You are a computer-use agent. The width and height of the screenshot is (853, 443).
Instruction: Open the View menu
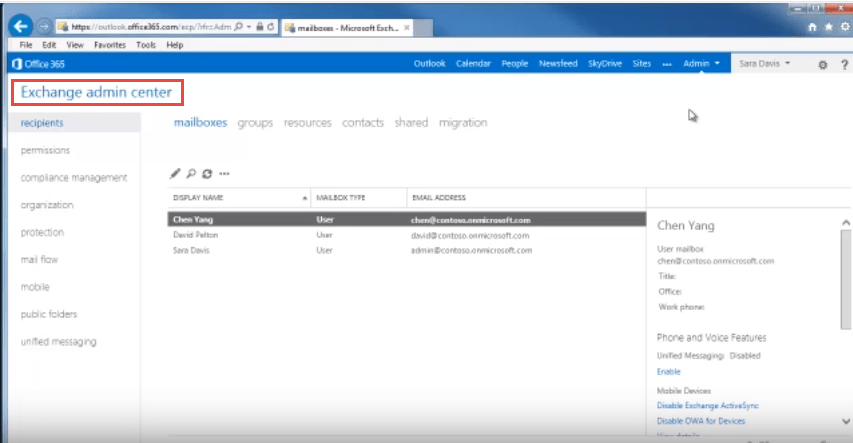coord(75,45)
